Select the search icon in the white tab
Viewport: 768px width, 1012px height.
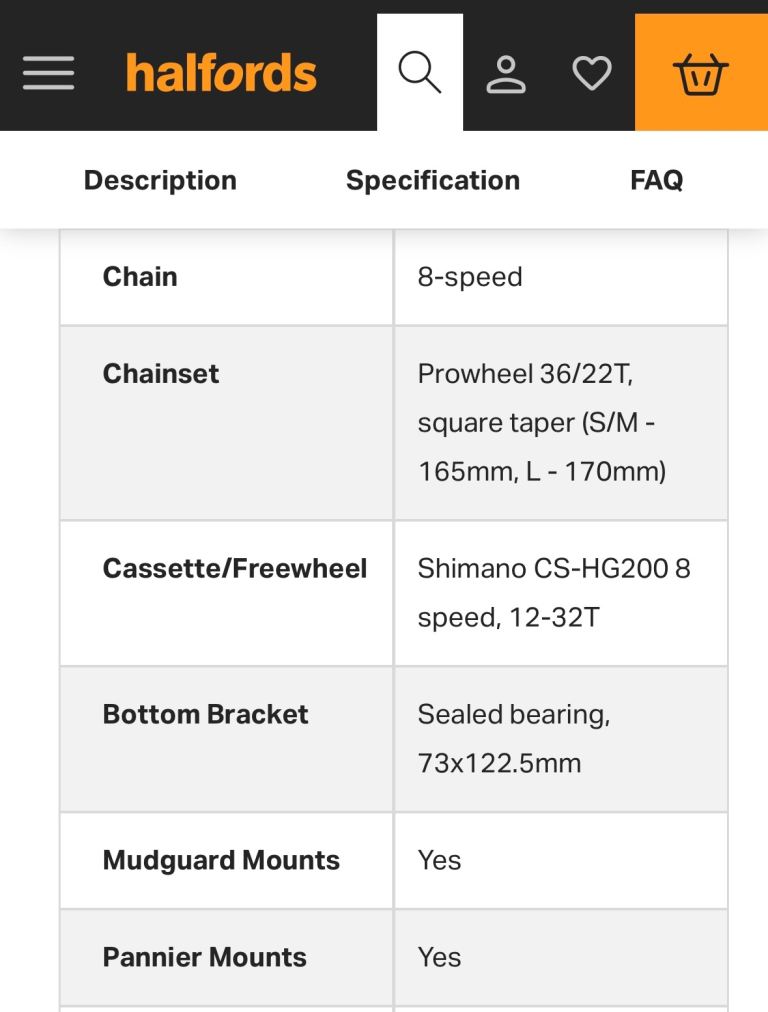(x=418, y=71)
